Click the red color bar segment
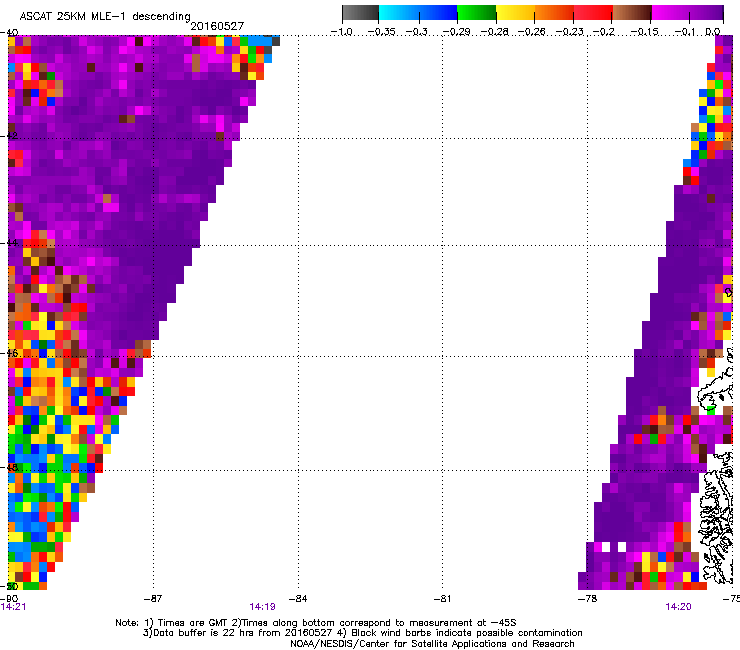 (593, 12)
